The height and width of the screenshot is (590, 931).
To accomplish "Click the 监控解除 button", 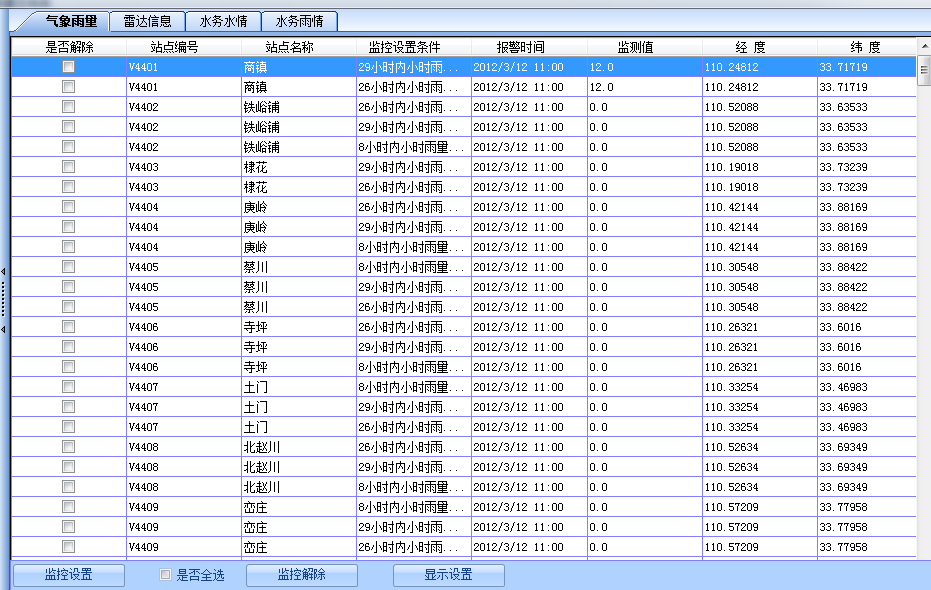I will point(301,575).
